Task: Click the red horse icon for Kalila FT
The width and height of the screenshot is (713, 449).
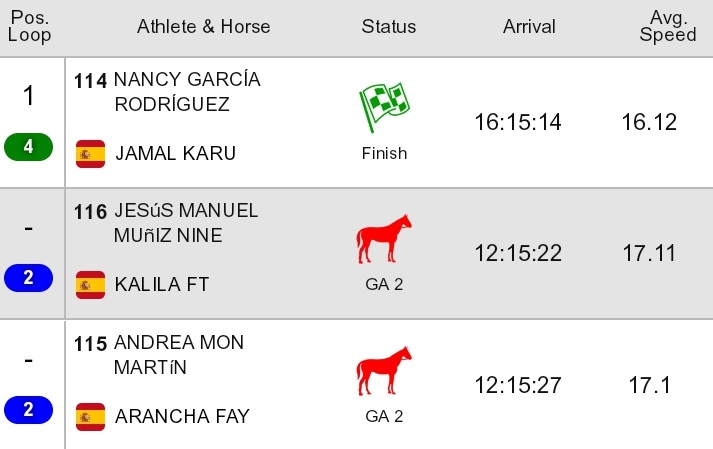Action: coord(384,239)
